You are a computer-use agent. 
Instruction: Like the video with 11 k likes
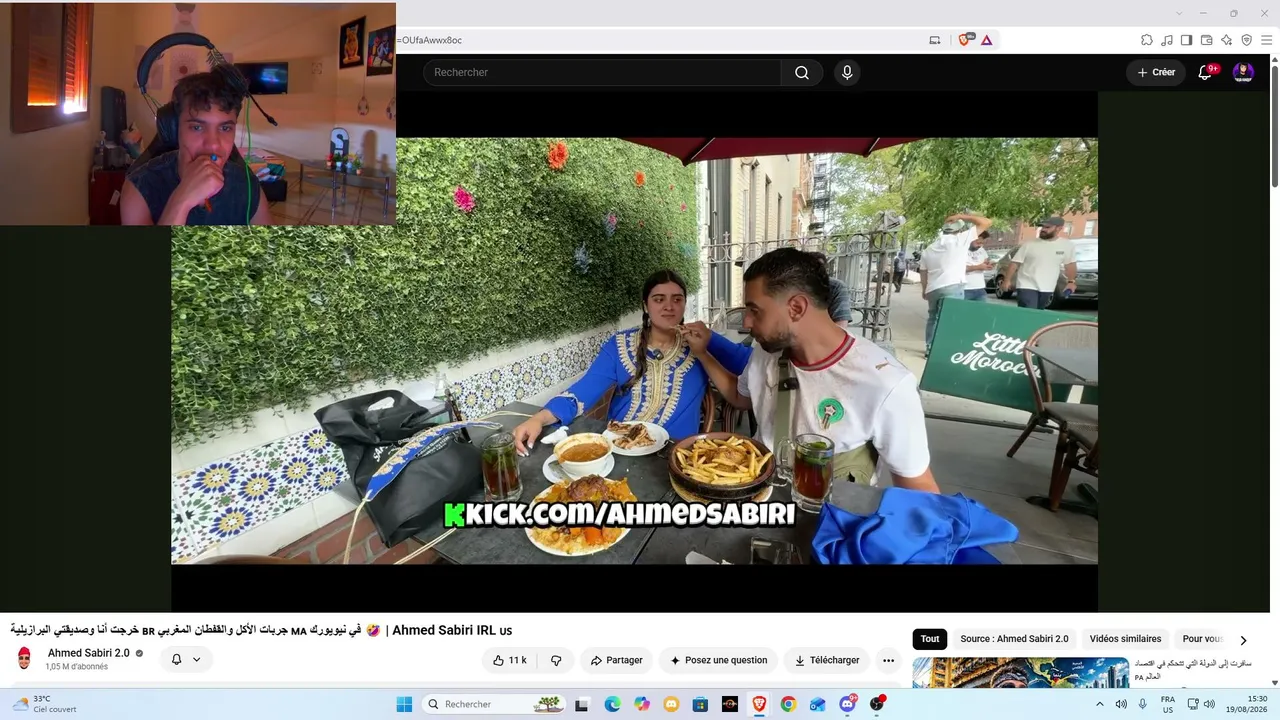[510, 660]
